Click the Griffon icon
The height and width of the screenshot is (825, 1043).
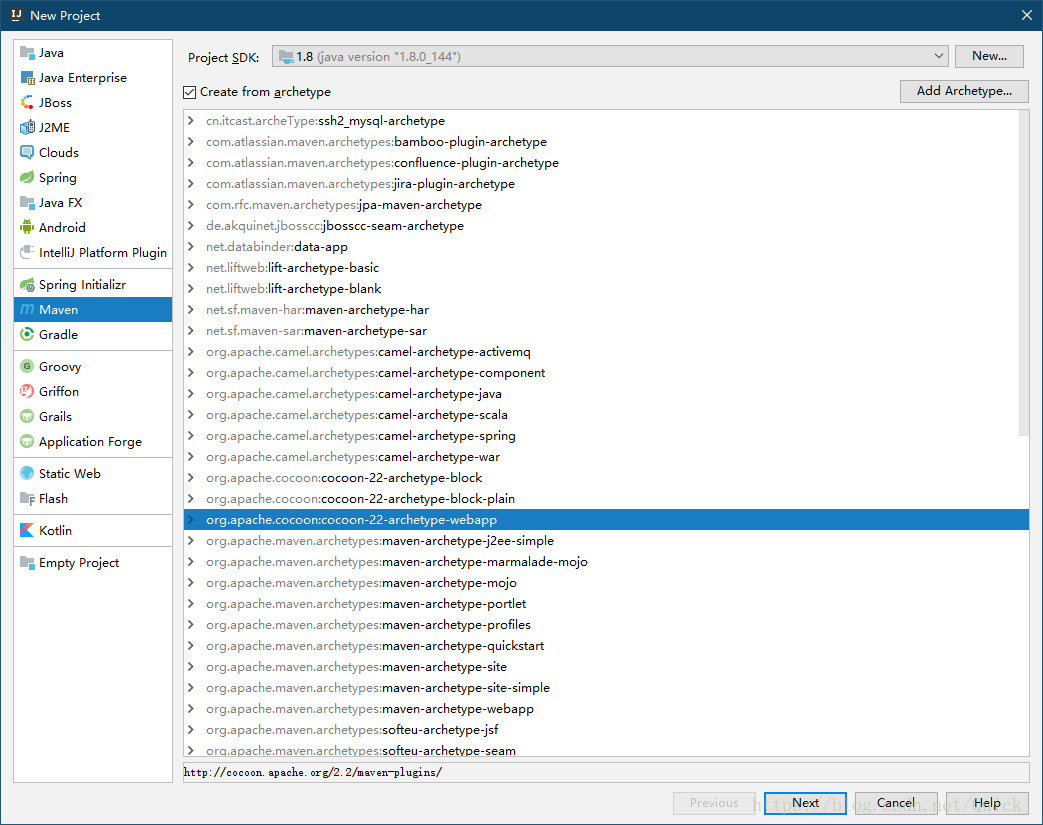click(27, 391)
